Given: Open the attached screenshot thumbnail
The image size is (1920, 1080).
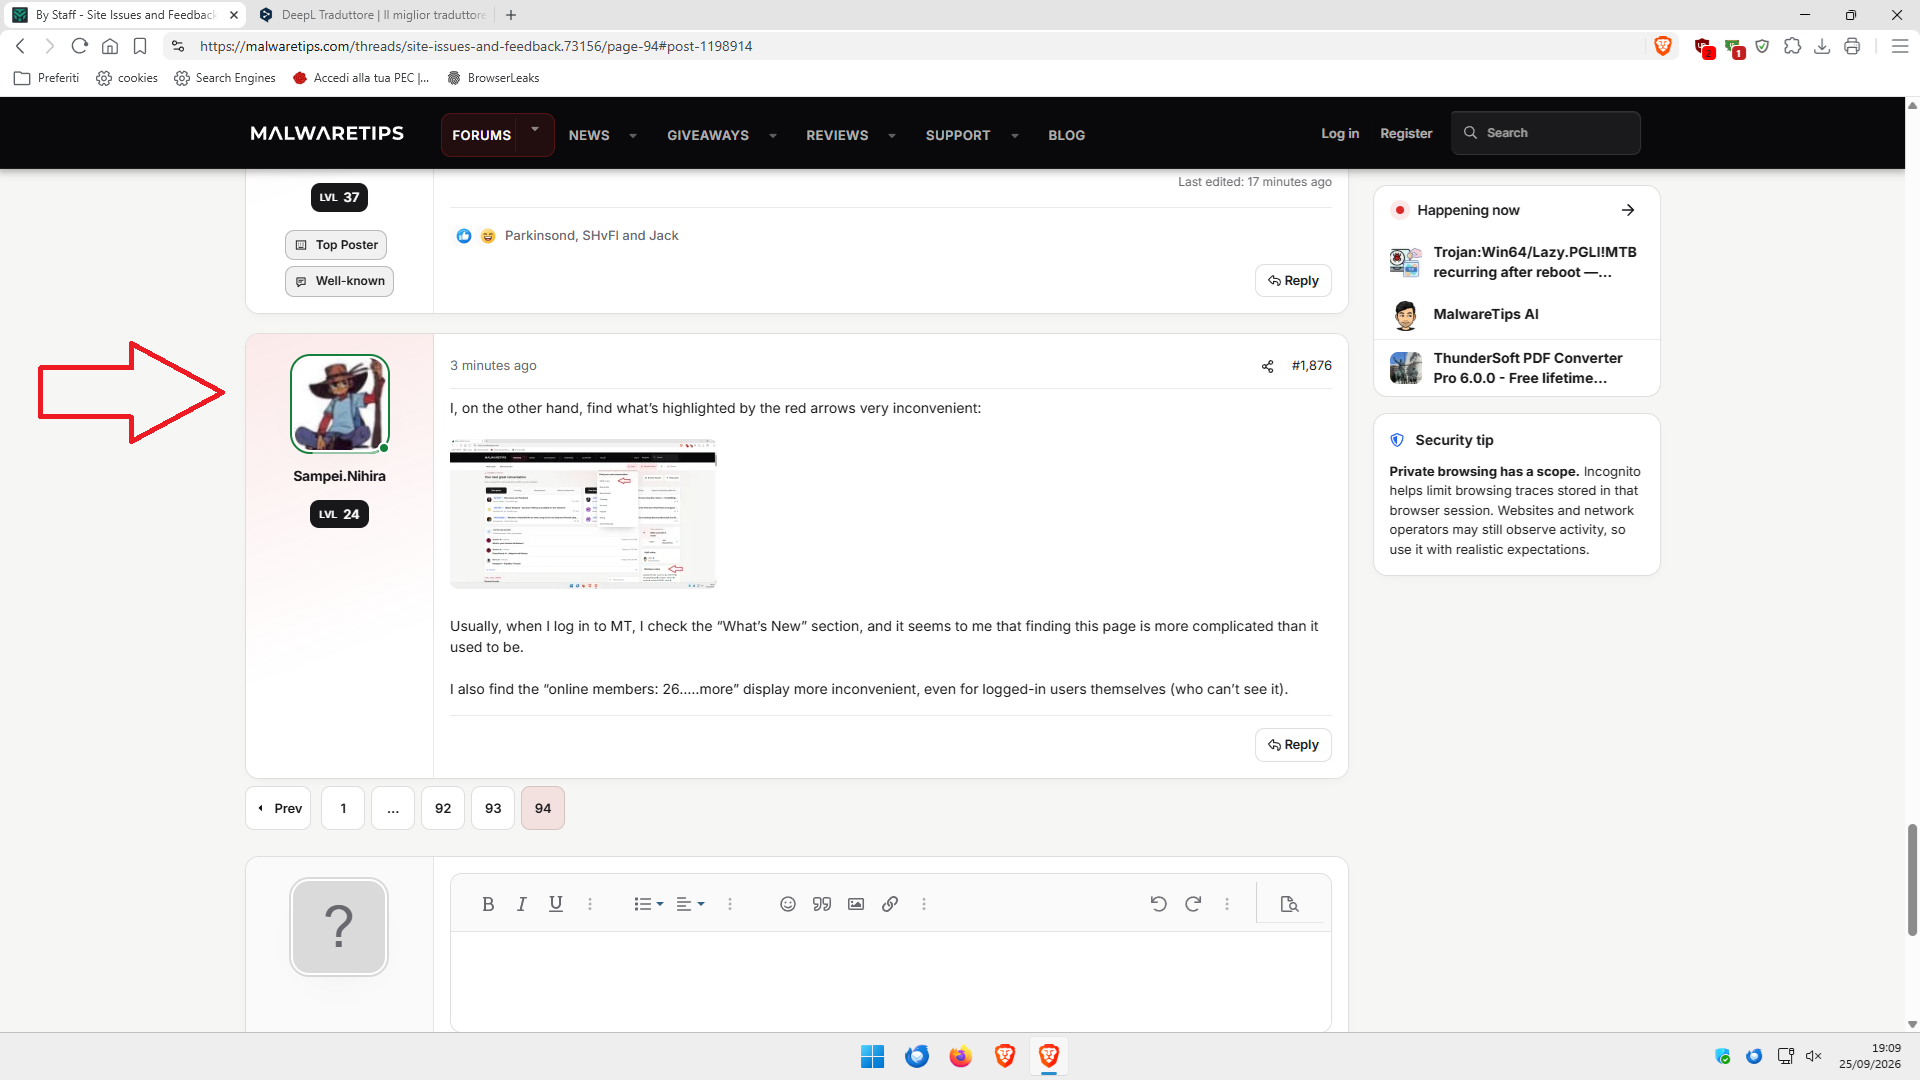Looking at the screenshot, I should [x=583, y=514].
